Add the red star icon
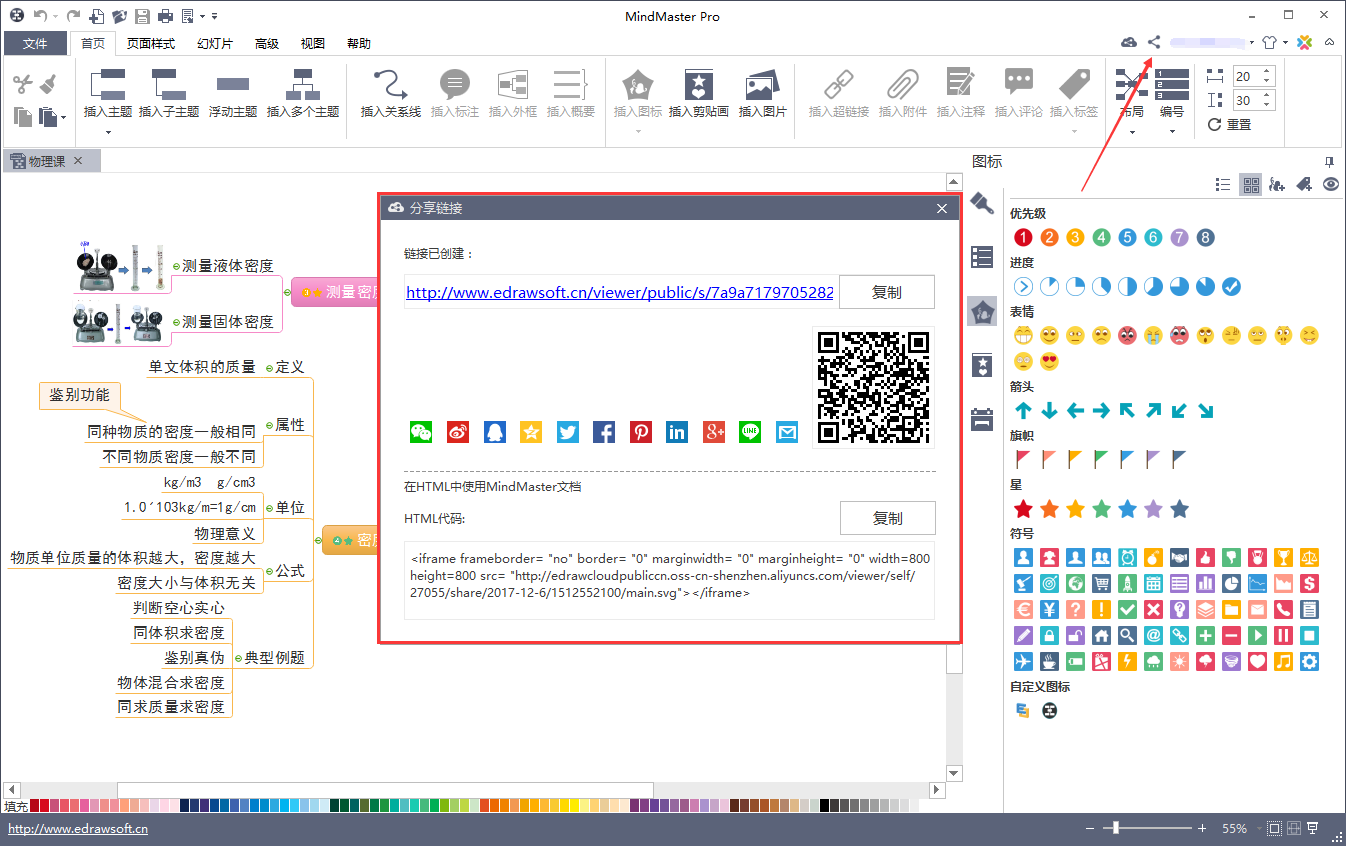The width and height of the screenshot is (1346, 846). (1023, 509)
